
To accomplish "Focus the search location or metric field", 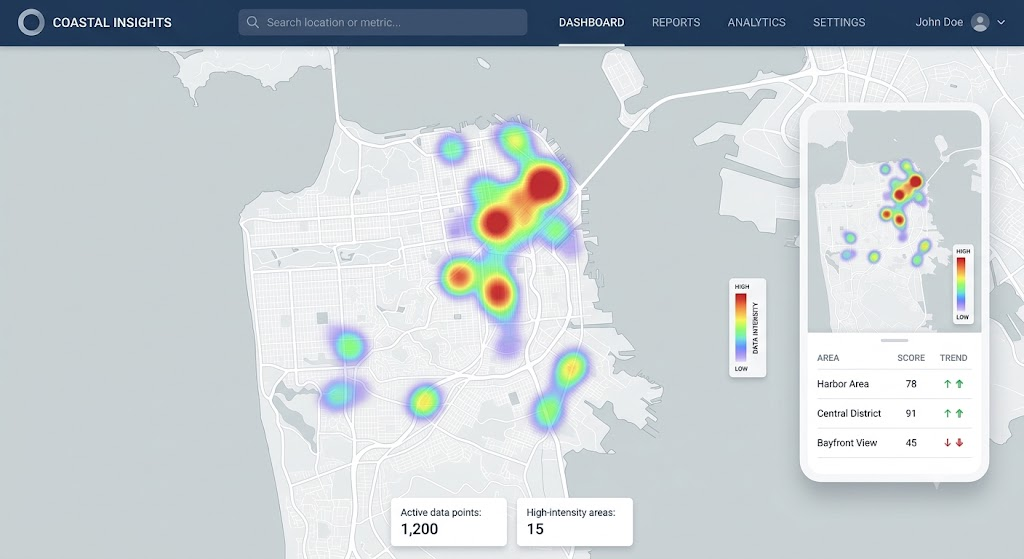I will pyautogui.click(x=383, y=22).
